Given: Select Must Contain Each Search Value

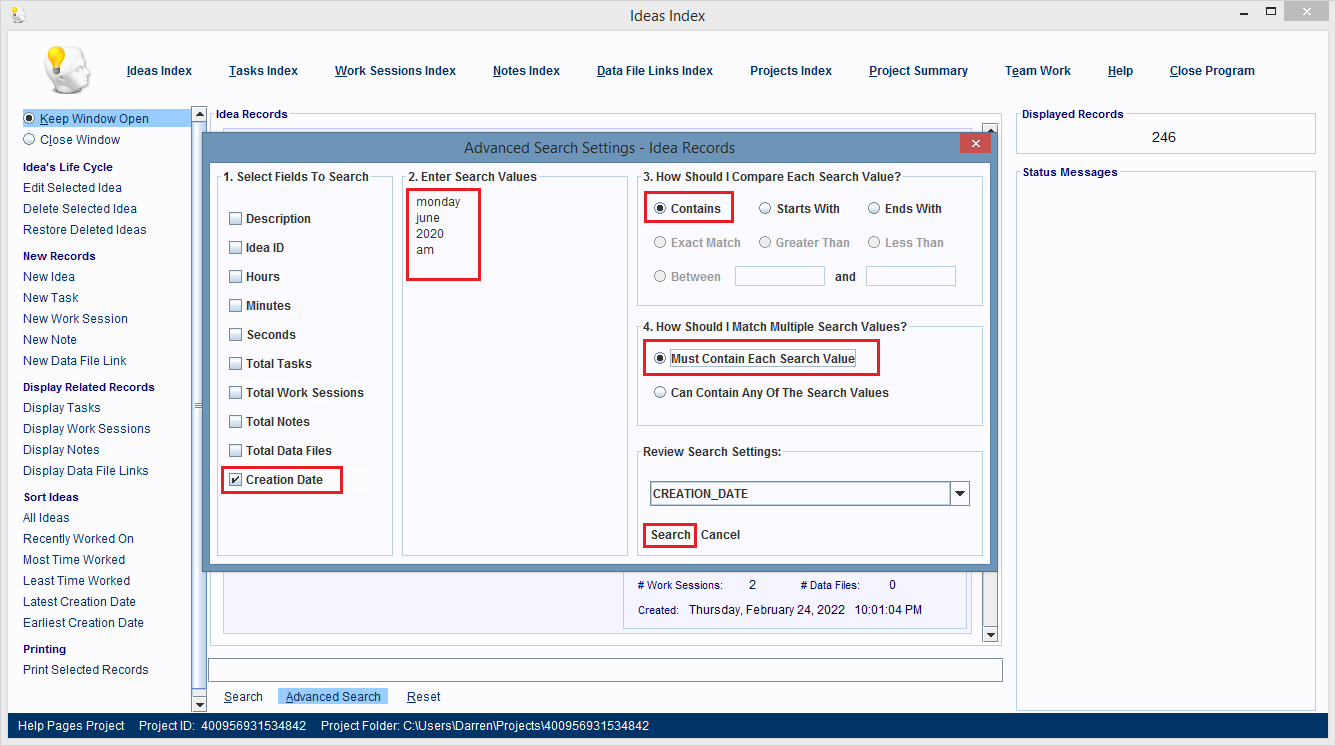Looking at the screenshot, I should (660, 359).
